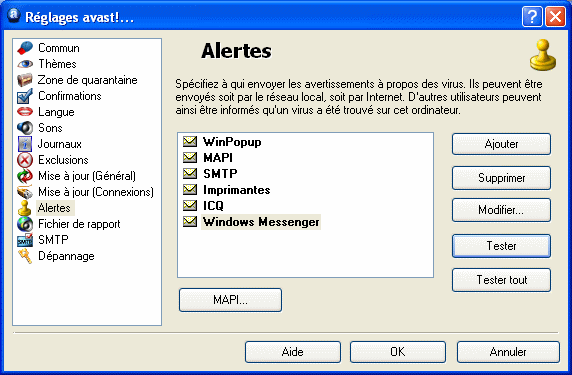The image size is (572, 375).
Task: Open the MAPI... settings button
Action: tap(230, 300)
